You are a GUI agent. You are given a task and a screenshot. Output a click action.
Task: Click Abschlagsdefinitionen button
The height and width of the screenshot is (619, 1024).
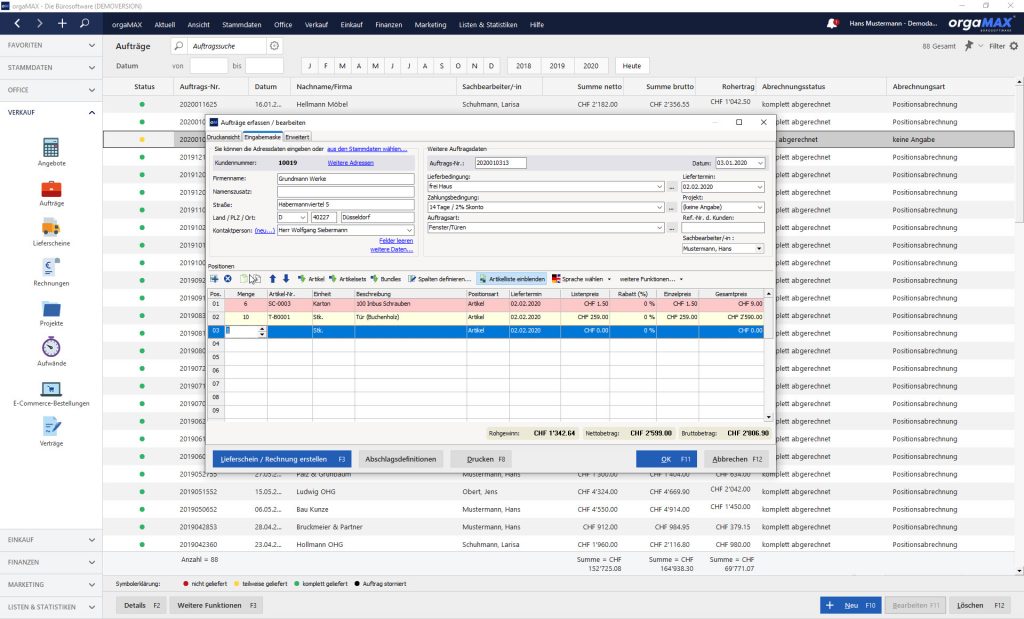click(x=401, y=459)
